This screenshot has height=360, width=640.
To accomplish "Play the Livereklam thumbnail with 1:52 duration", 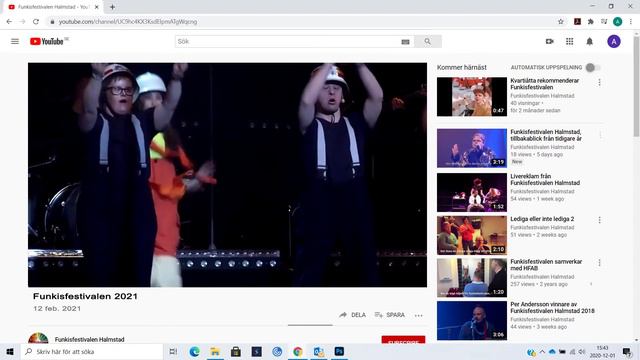I will [x=472, y=192].
